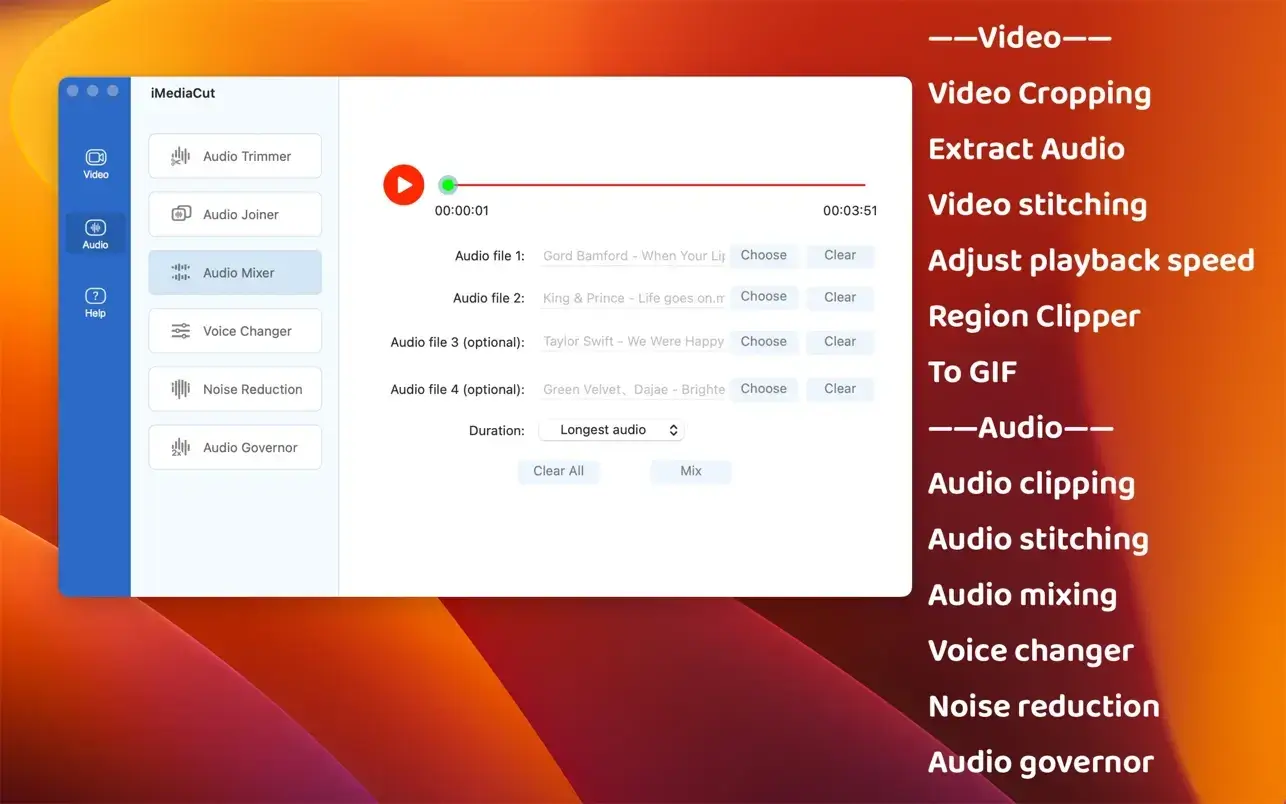Open the Audio Governor tool
Image resolution: width=1286 pixels, height=804 pixels.
[x=235, y=447]
